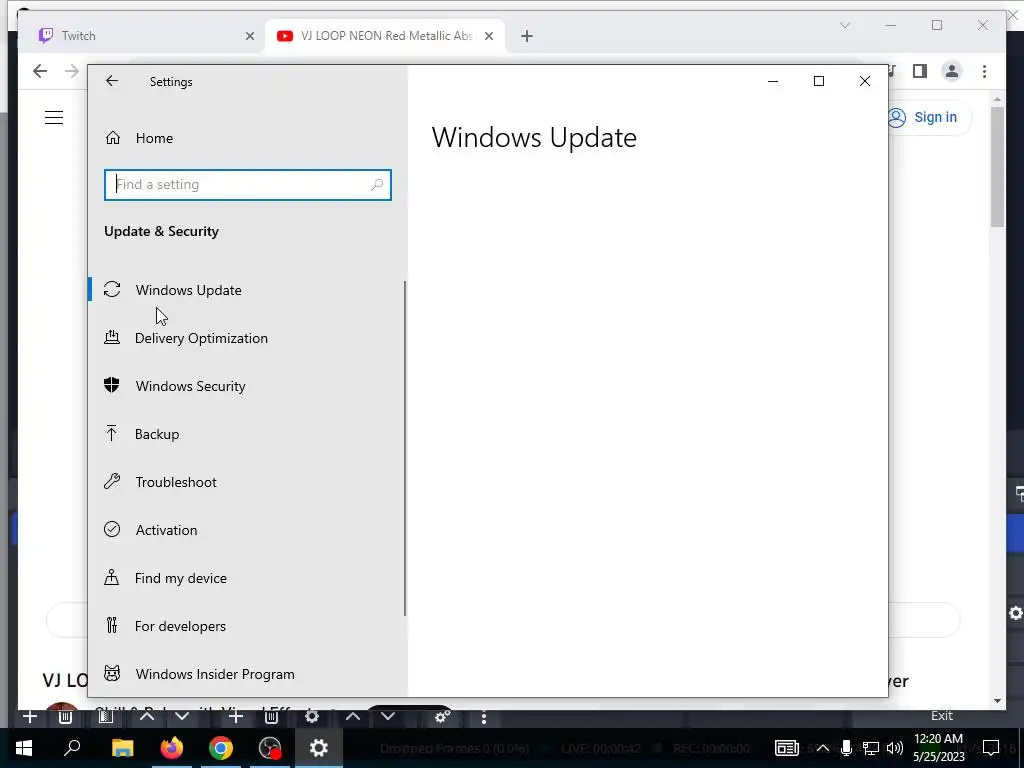Click Chrome page vertical scrollbar thumb
The height and width of the screenshot is (768, 1024).
tap(997, 167)
